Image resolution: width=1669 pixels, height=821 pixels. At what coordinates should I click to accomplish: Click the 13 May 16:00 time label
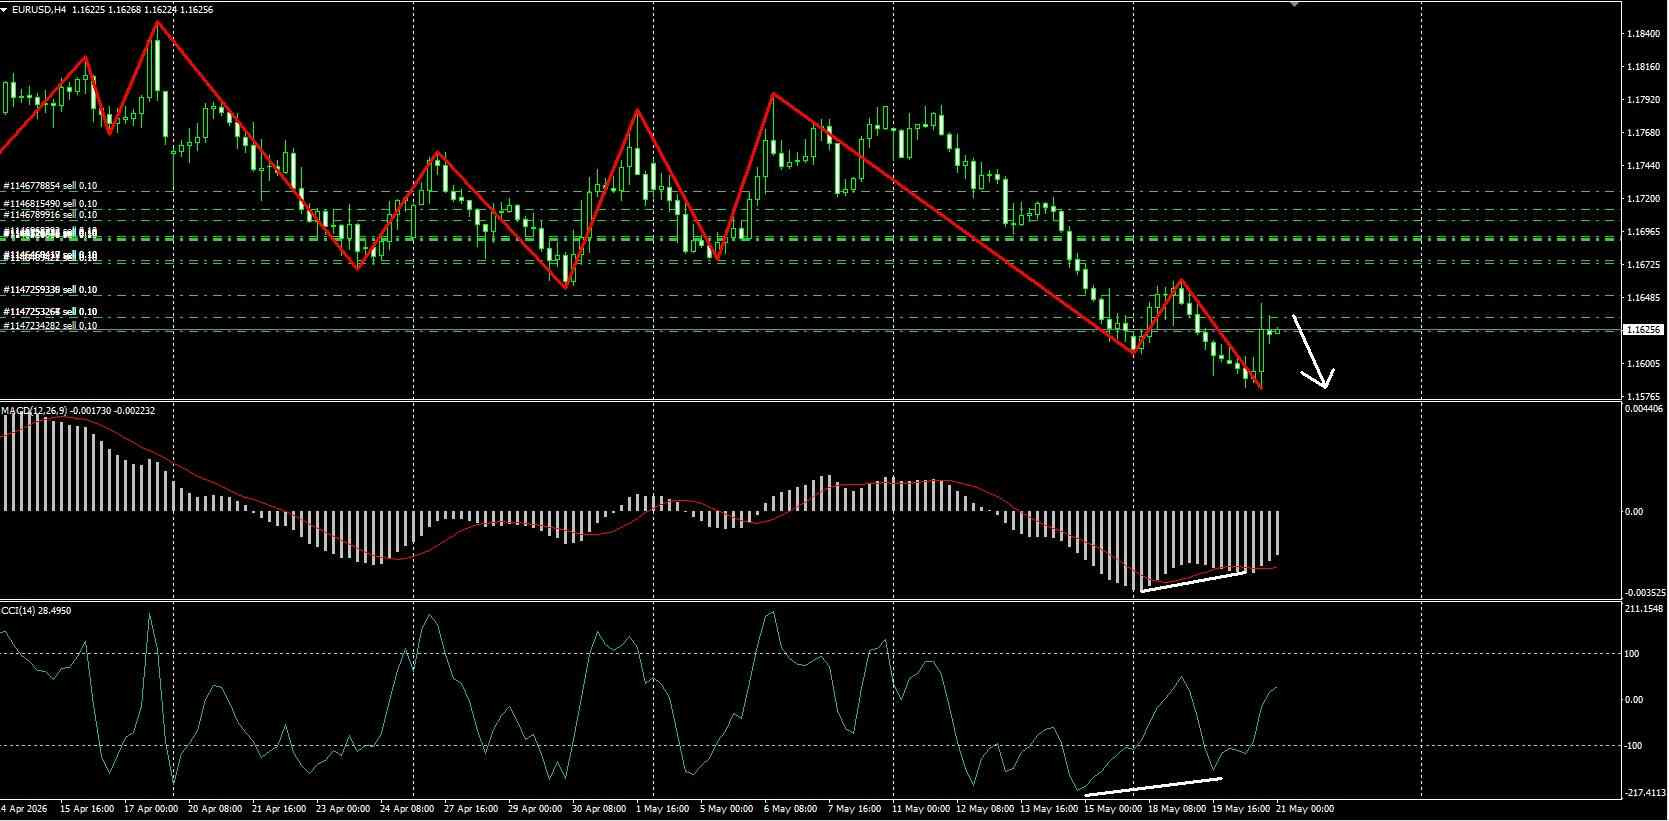[1047, 808]
